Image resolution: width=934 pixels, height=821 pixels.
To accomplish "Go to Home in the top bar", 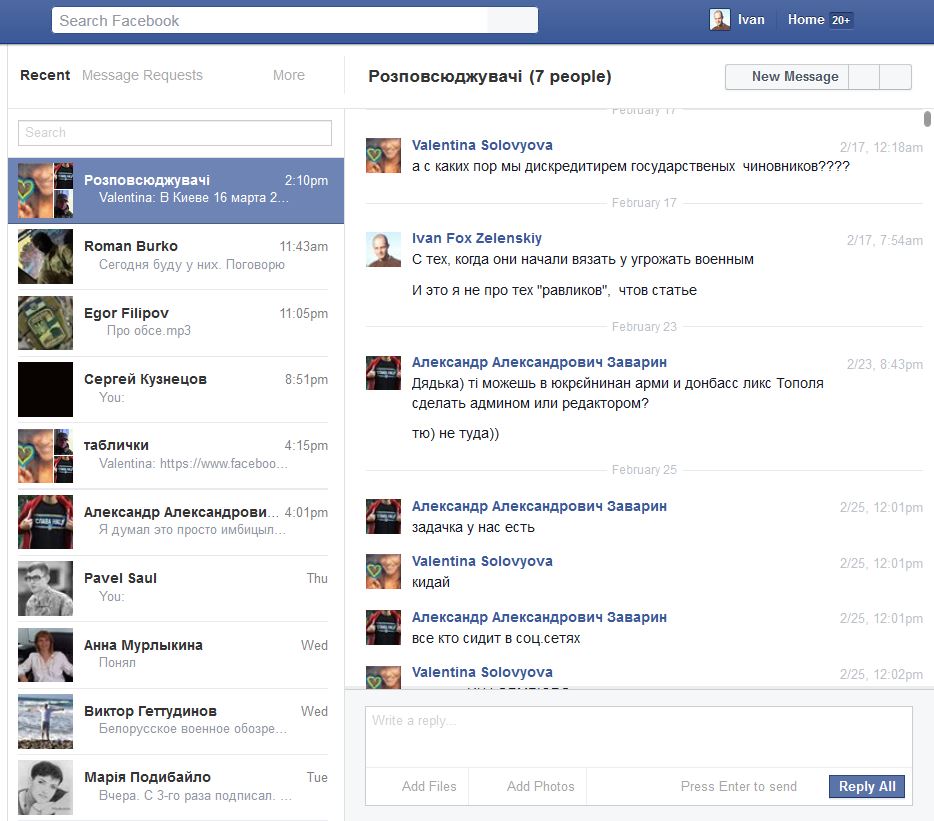I will 805,20.
